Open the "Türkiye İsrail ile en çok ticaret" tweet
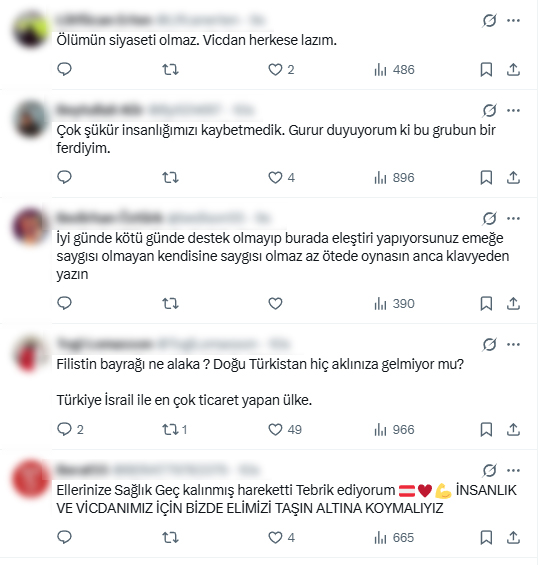This screenshot has width=538, height=565. (184, 400)
